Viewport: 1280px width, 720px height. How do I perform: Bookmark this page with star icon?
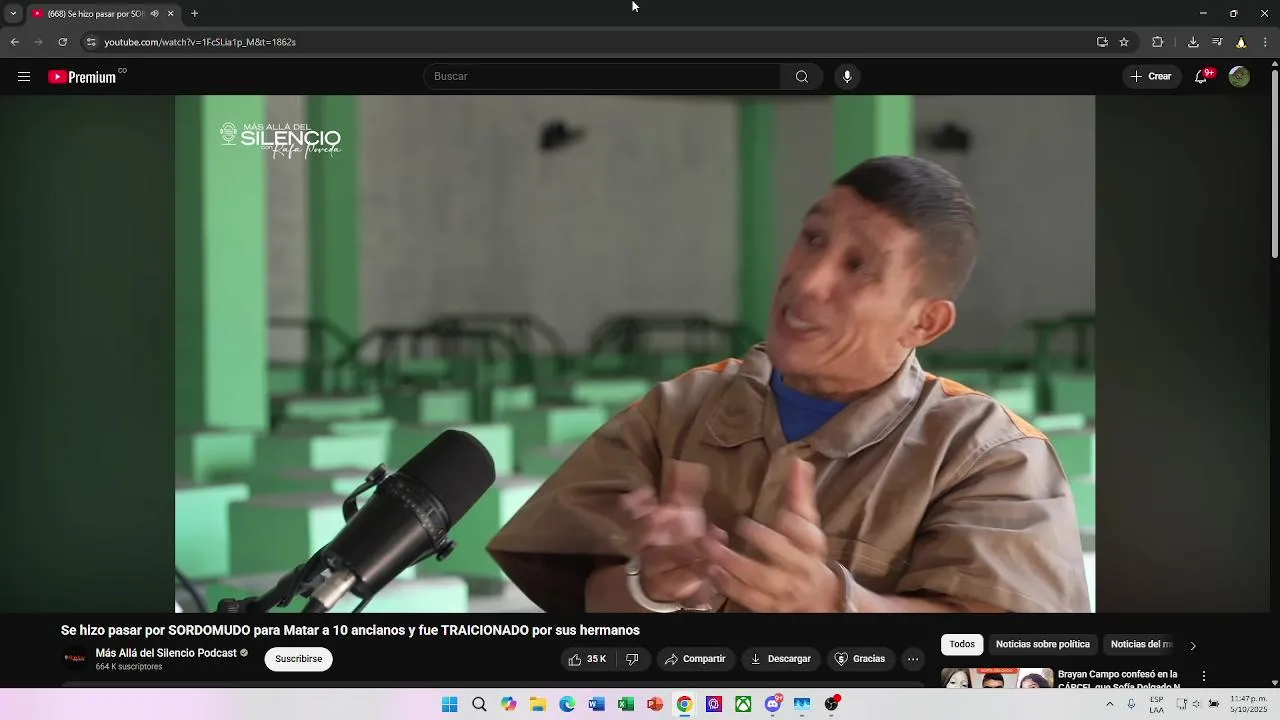(1124, 42)
